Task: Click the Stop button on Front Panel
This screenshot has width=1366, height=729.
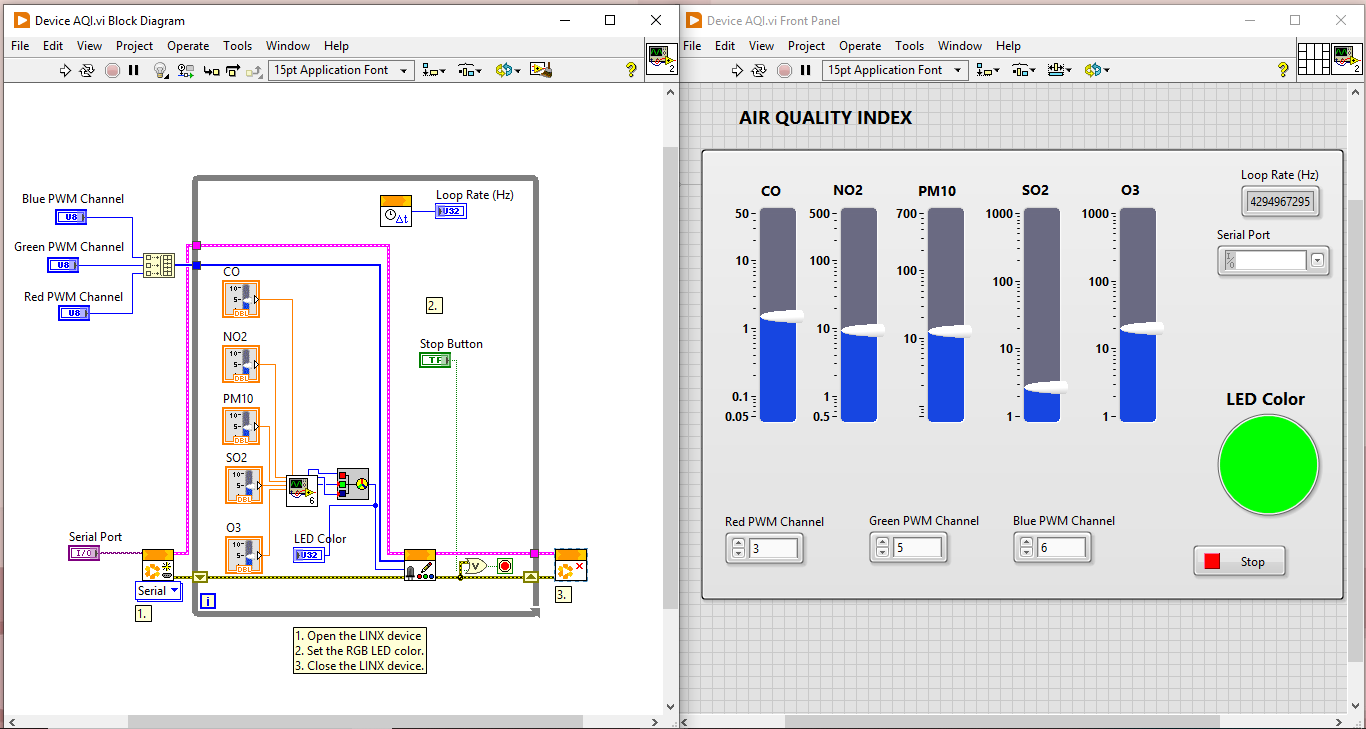Action: click(1239, 562)
